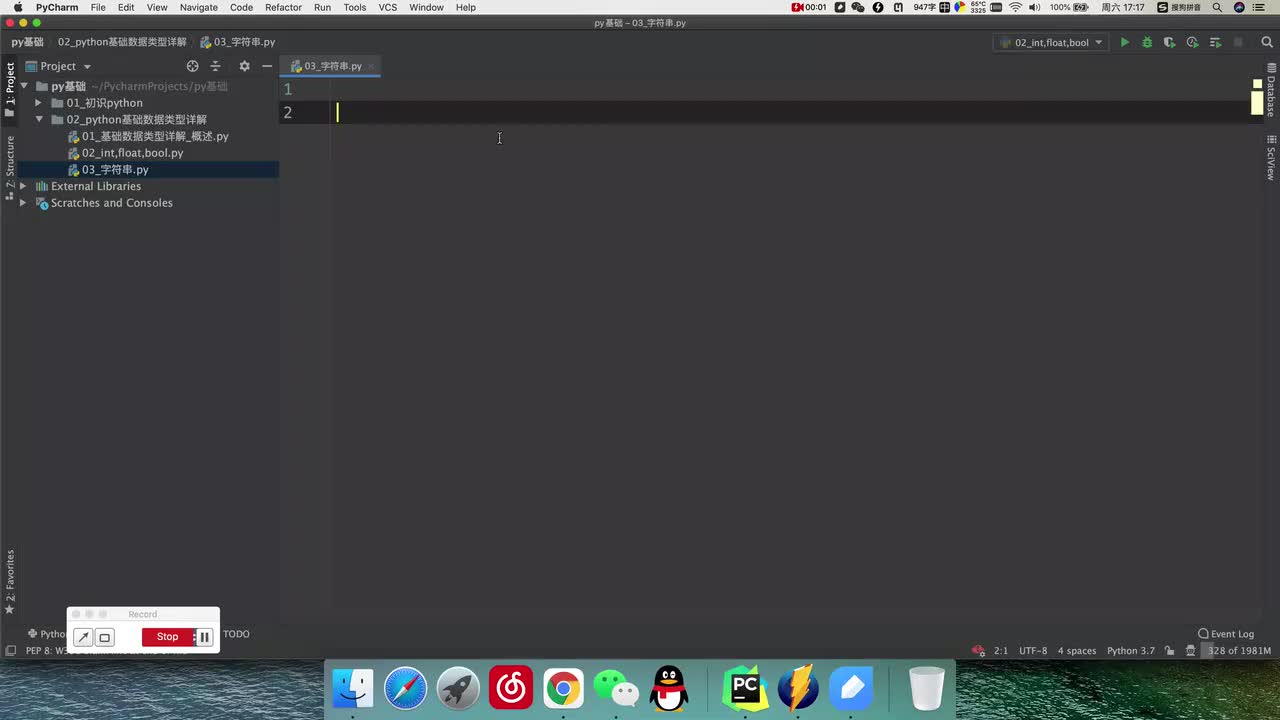The width and height of the screenshot is (1280, 720).
Task: Collapse the 02_python基础数据类型详解 folder
Action: (x=38, y=120)
